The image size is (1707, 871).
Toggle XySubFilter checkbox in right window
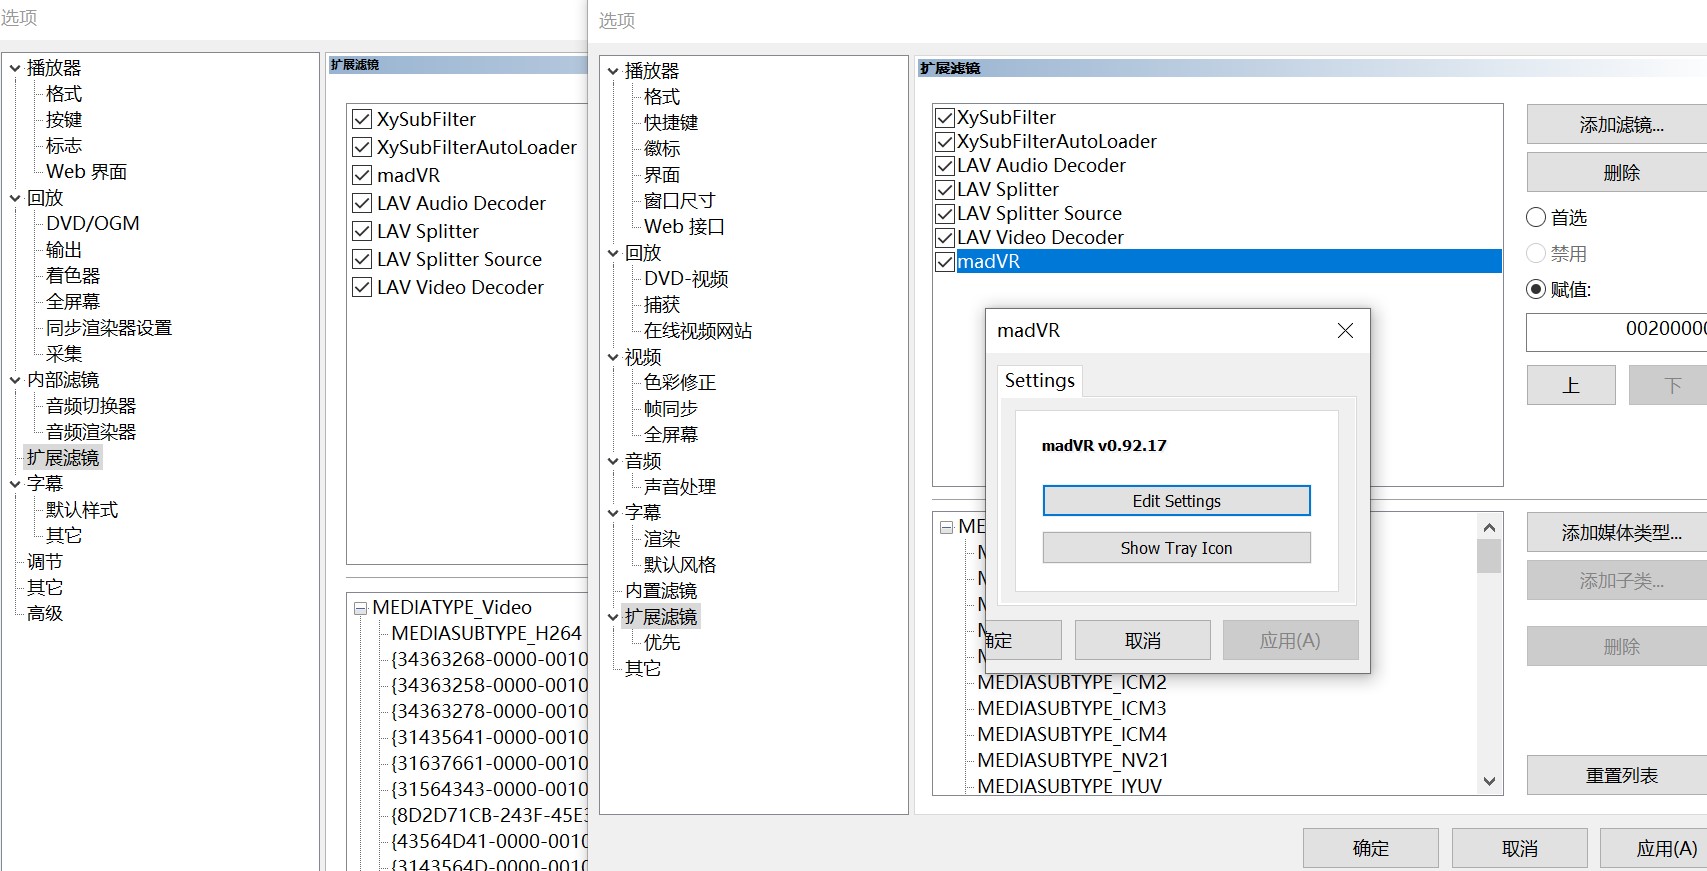[x=945, y=117]
